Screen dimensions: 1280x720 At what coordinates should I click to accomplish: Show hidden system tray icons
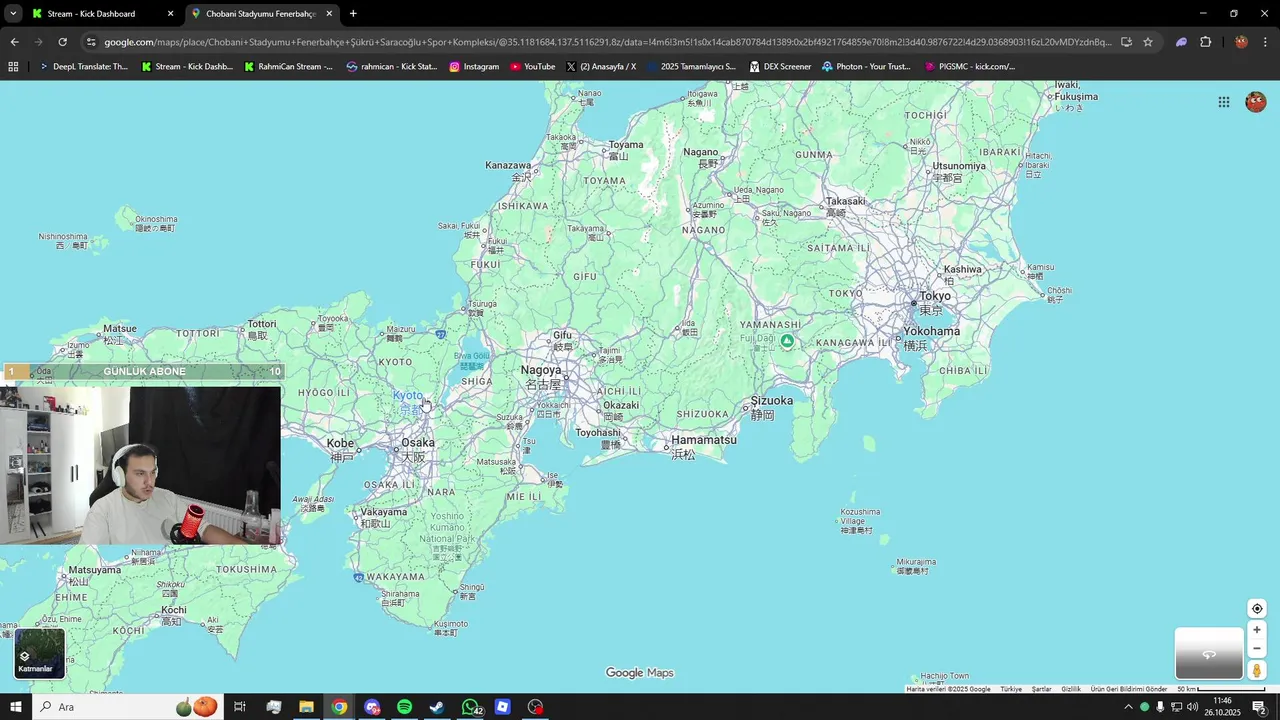coord(1128,707)
